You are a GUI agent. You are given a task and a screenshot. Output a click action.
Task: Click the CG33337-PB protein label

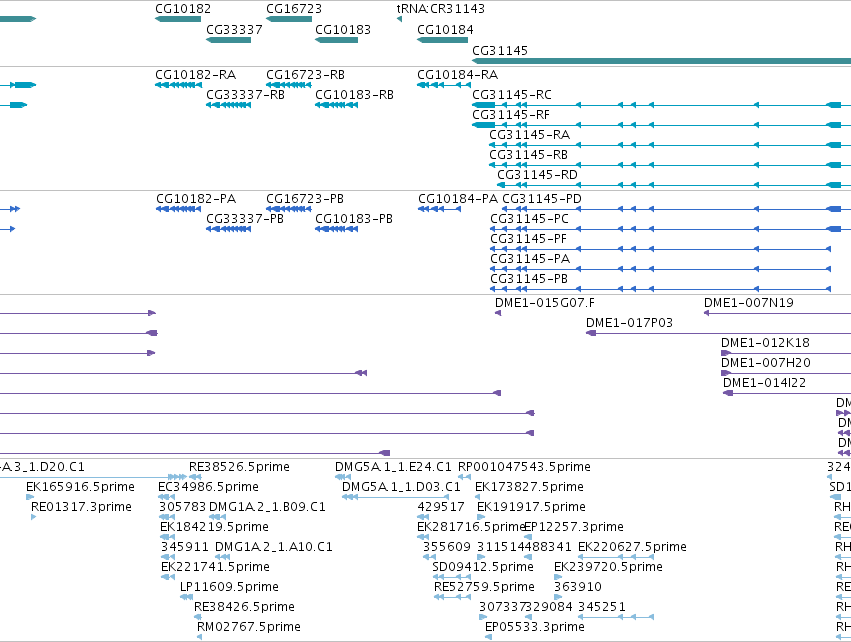coord(245,219)
